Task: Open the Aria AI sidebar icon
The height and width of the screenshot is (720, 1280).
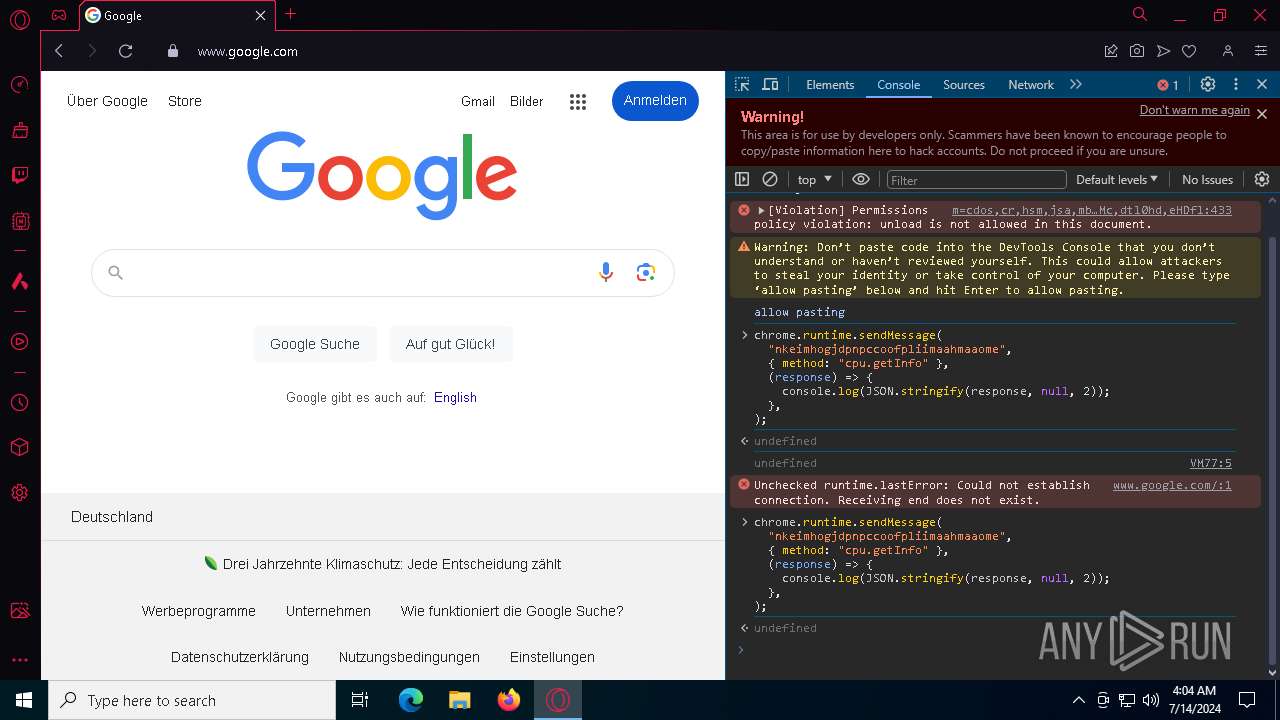Action: (19, 281)
